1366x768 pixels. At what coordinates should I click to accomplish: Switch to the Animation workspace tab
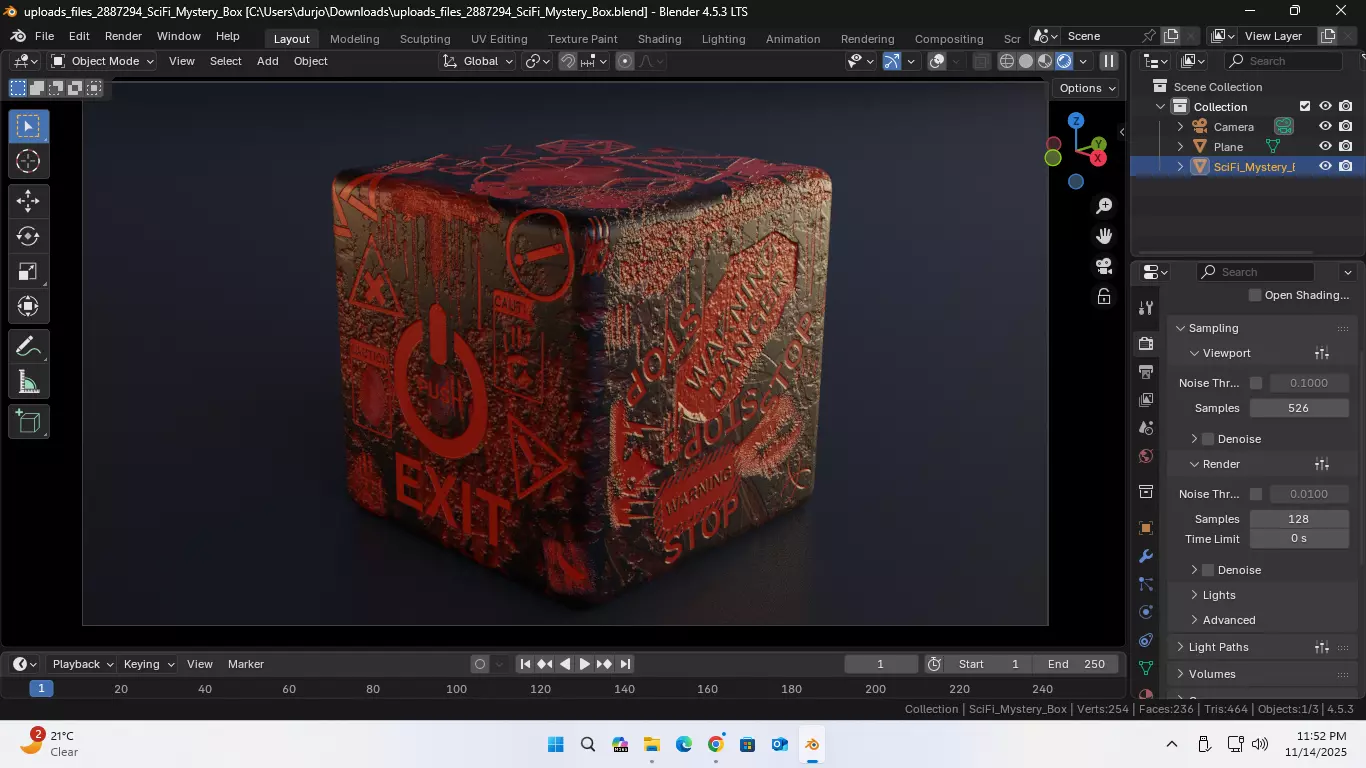click(x=793, y=39)
